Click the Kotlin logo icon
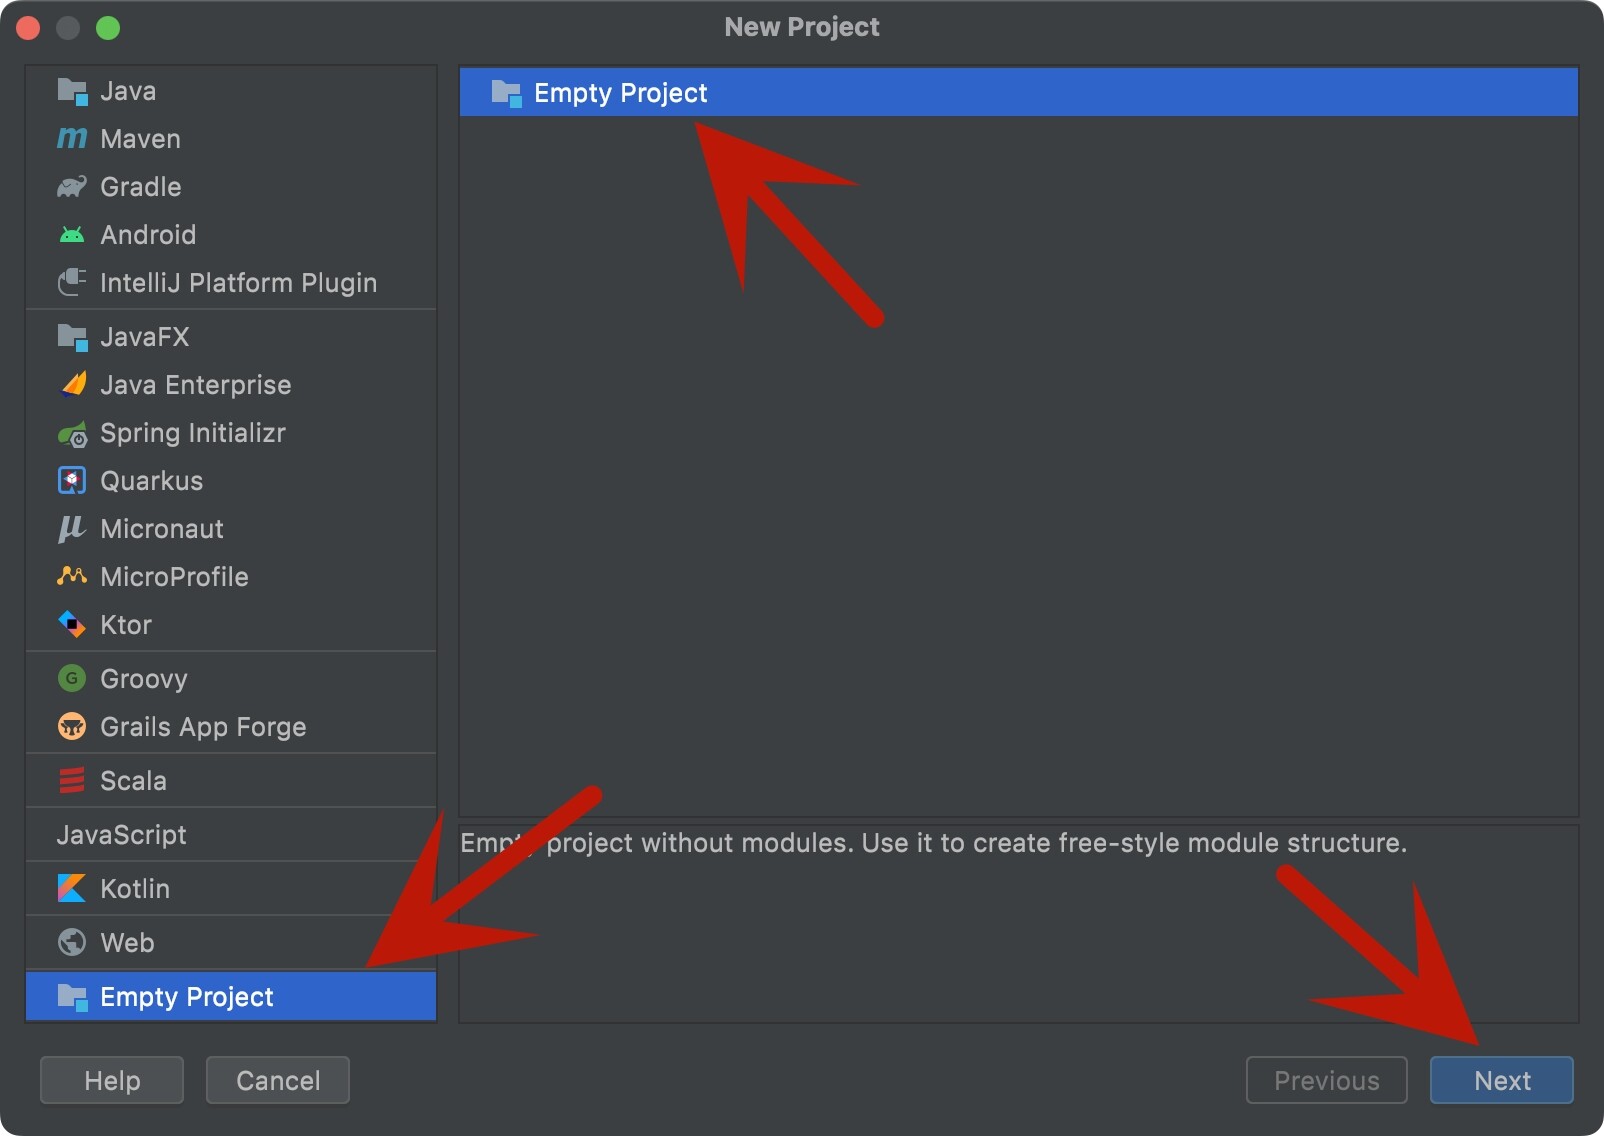This screenshot has width=1604, height=1136. pos(72,889)
